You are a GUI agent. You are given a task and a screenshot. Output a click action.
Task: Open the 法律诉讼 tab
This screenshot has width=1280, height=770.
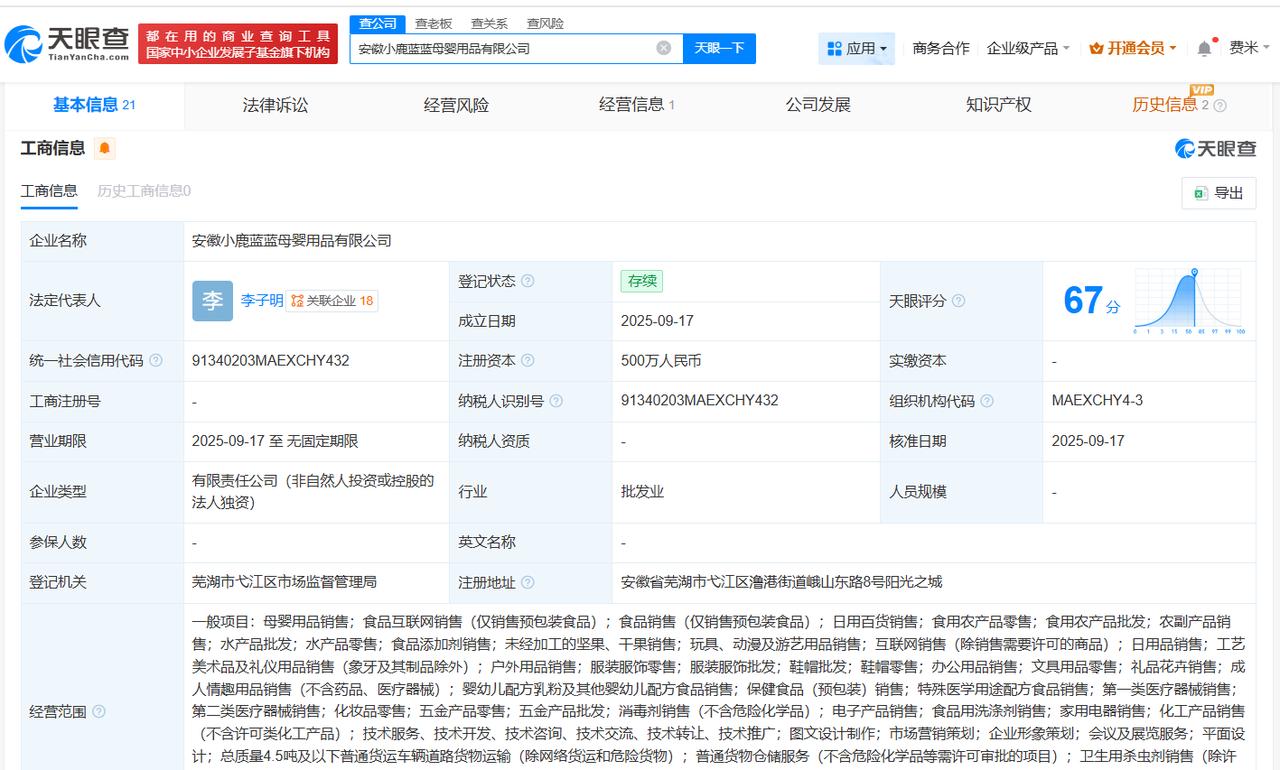[x=275, y=105]
